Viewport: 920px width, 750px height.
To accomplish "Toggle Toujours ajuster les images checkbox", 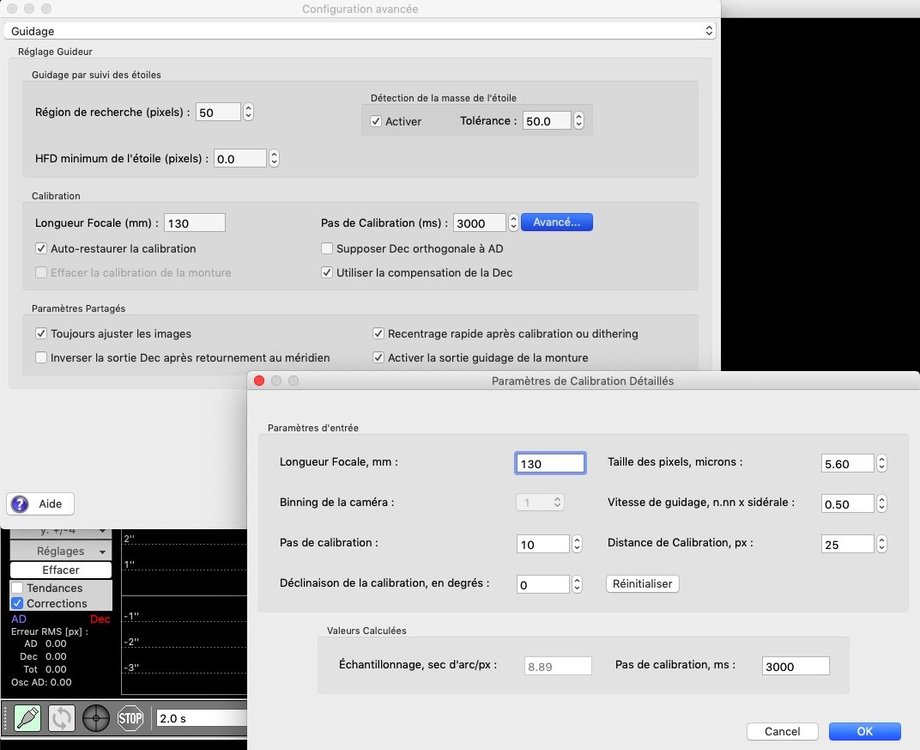I will tap(41, 333).
